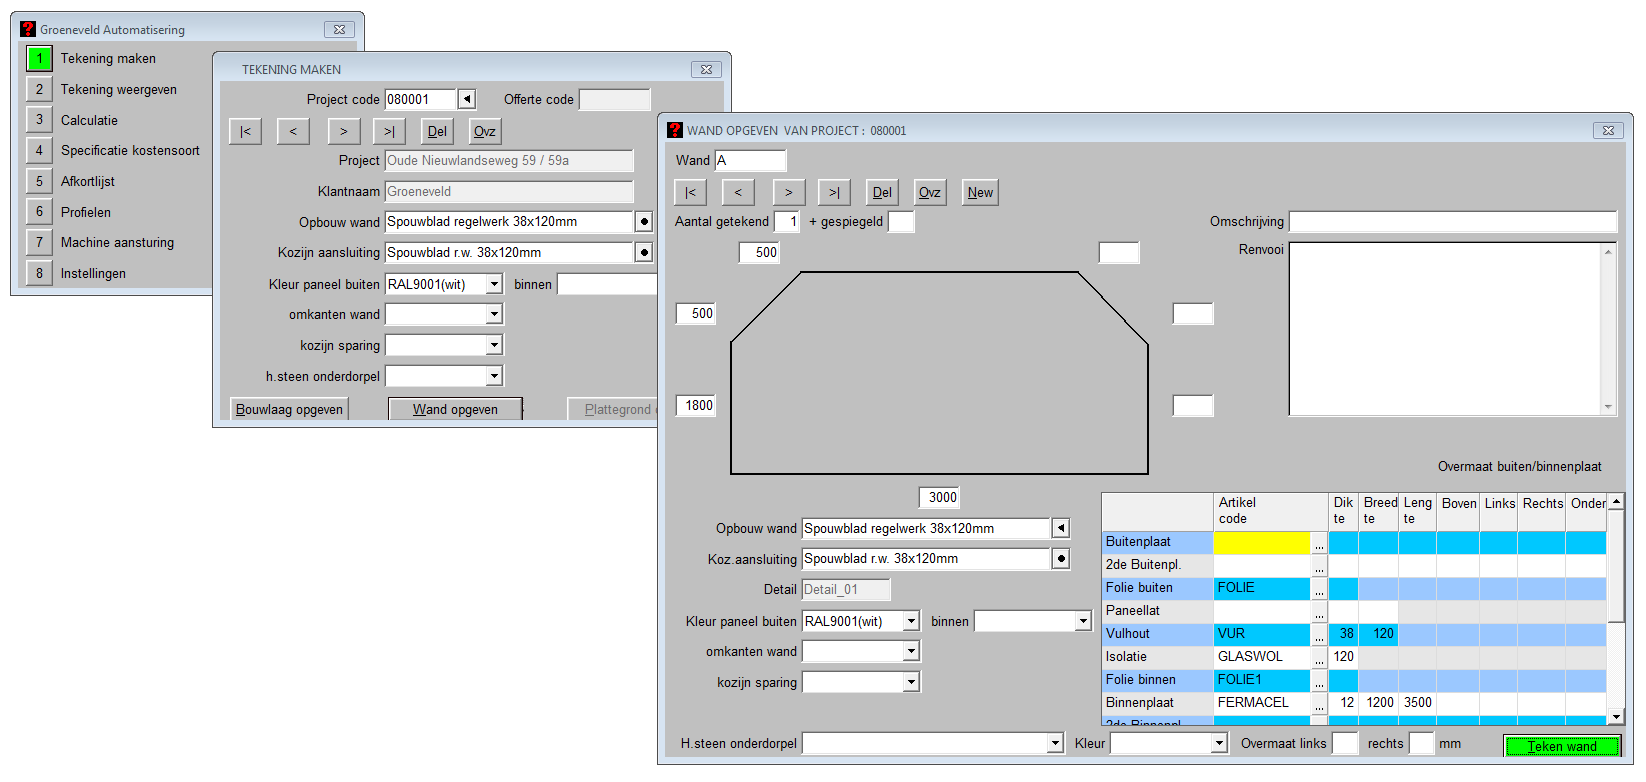Open article lookup for Vulhout row
This screenshot has width=1646, height=782.
(1319, 635)
